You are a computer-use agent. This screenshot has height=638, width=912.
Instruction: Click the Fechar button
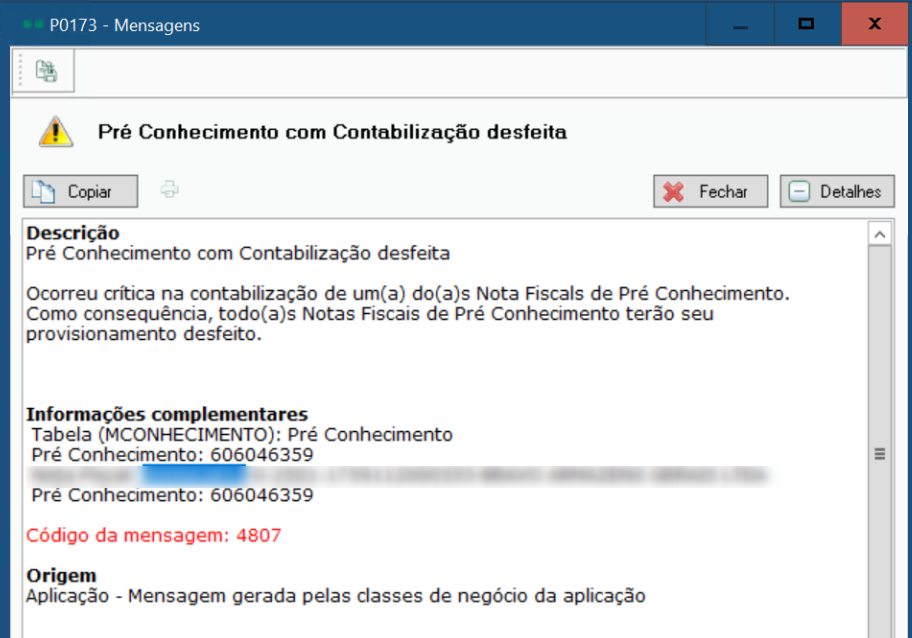710,191
